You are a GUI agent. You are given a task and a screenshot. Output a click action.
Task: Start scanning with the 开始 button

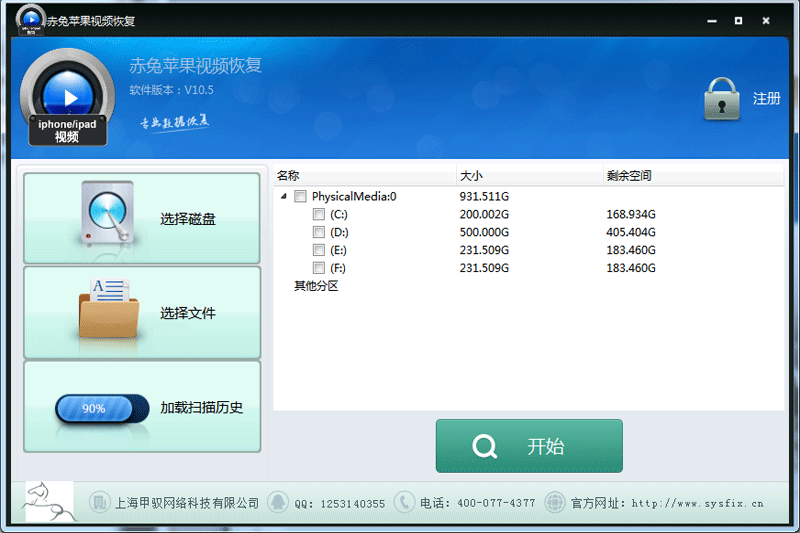(x=529, y=446)
